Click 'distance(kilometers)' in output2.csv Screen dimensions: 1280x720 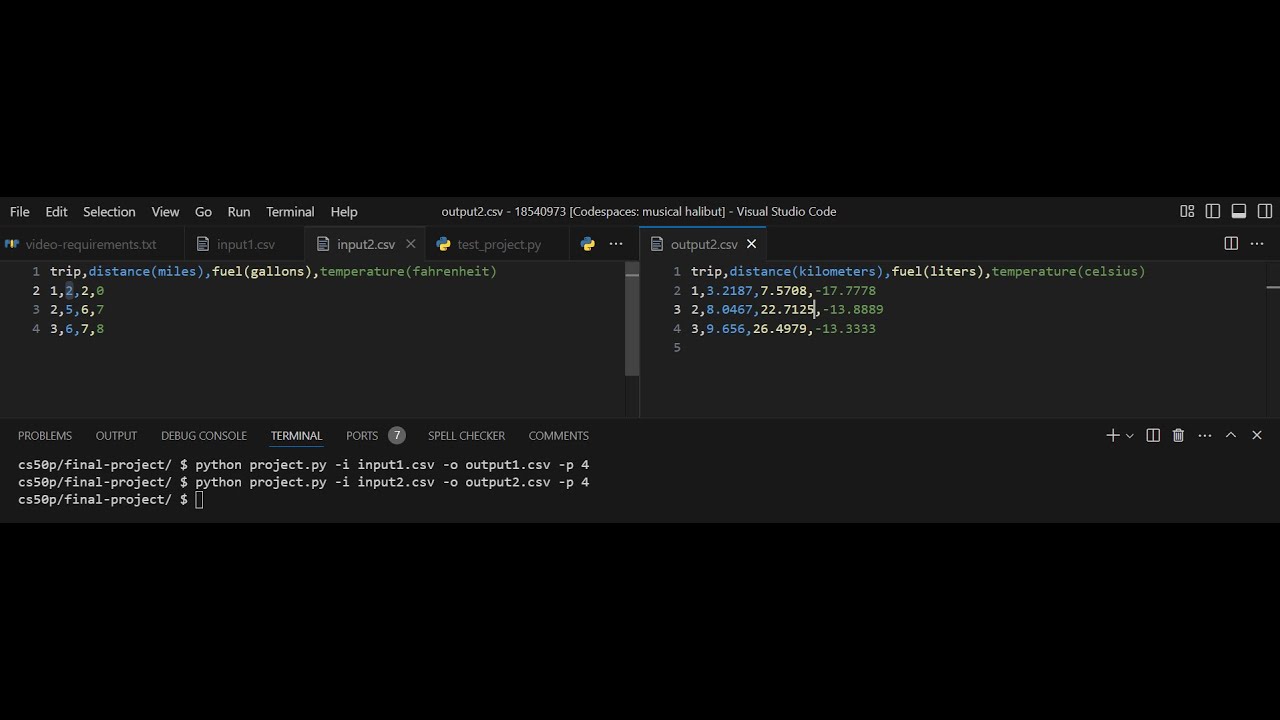pyautogui.click(x=806, y=271)
